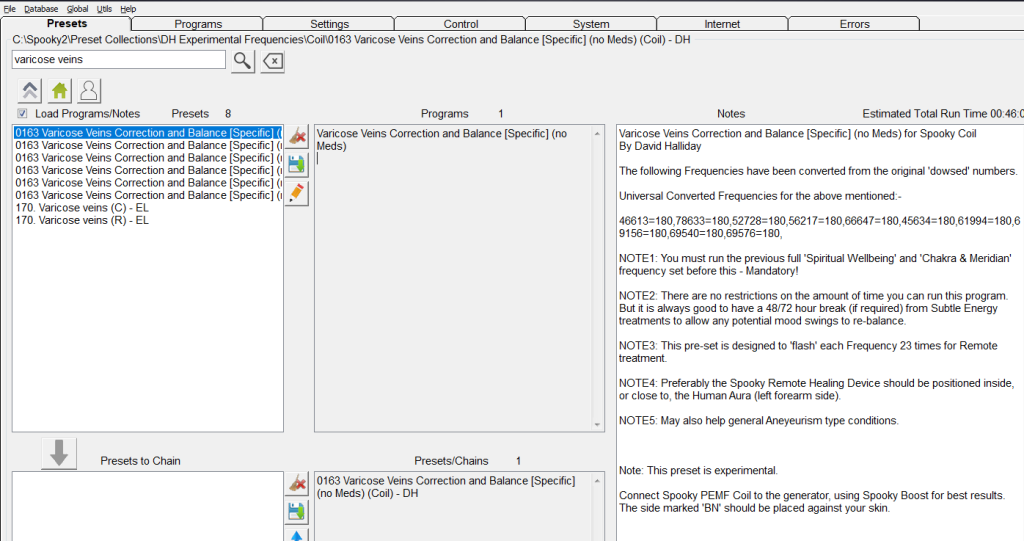The width and height of the screenshot is (1024, 541).
Task: Save chain using lower floppy disk icon
Action: pyautogui.click(x=297, y=512)
